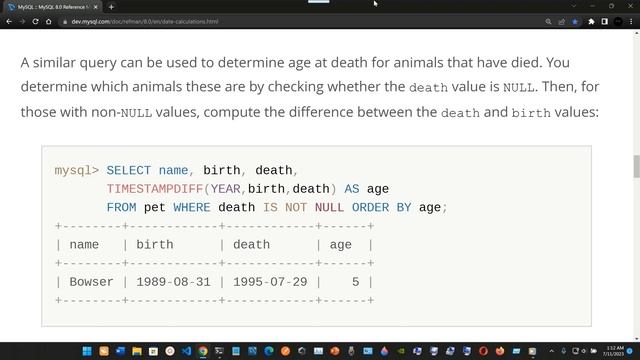Open Microsoft Edge from the taskbar
The height and width of the screenshot is (360, 640).
(x=269, y=351)
